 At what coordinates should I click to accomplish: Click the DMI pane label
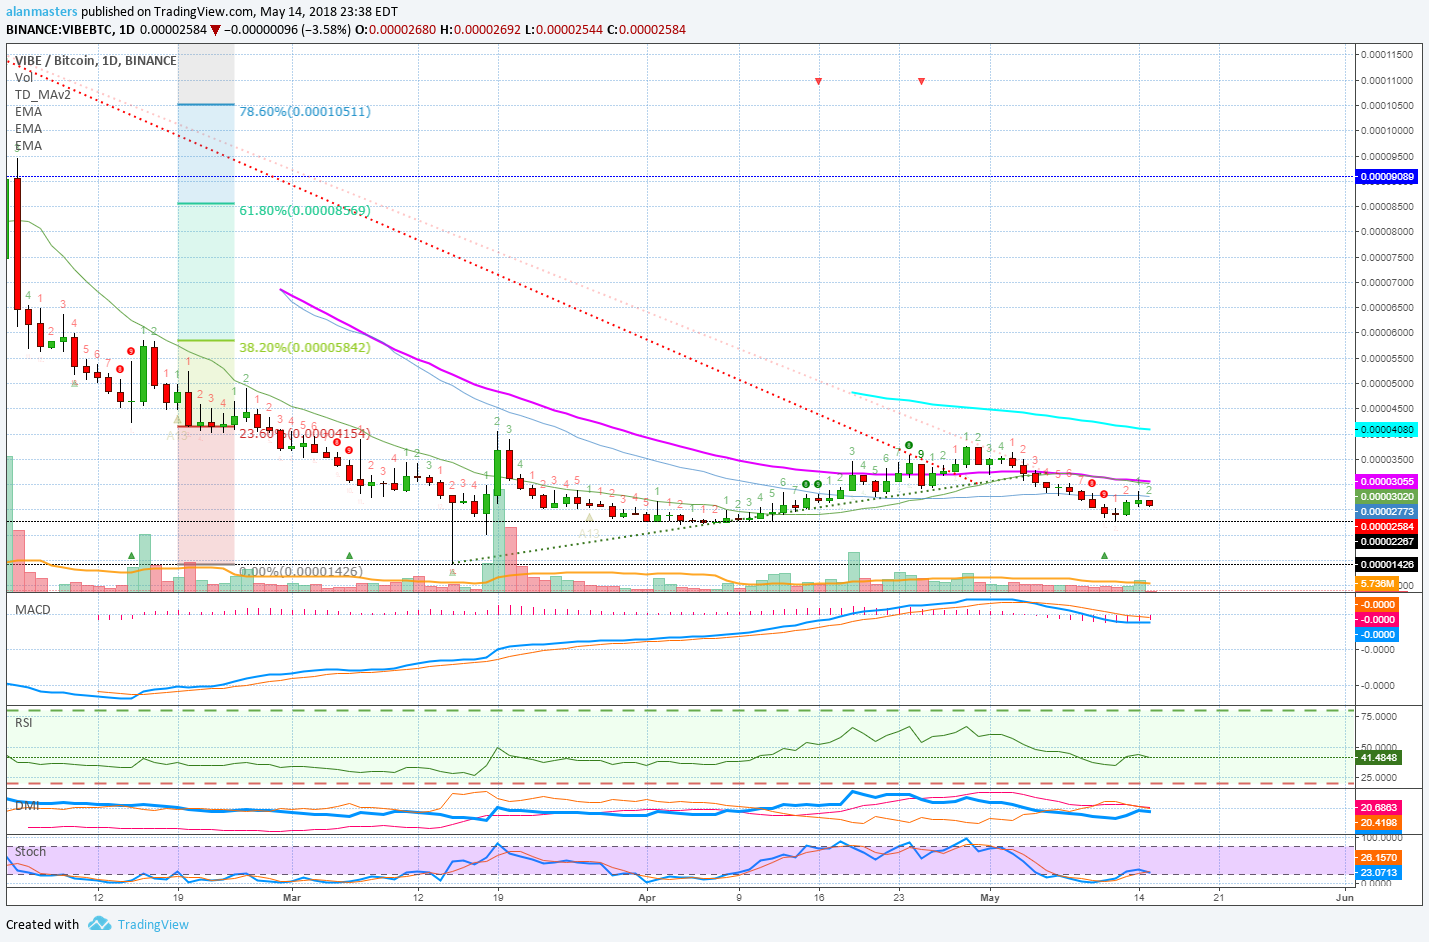point(27,806)
